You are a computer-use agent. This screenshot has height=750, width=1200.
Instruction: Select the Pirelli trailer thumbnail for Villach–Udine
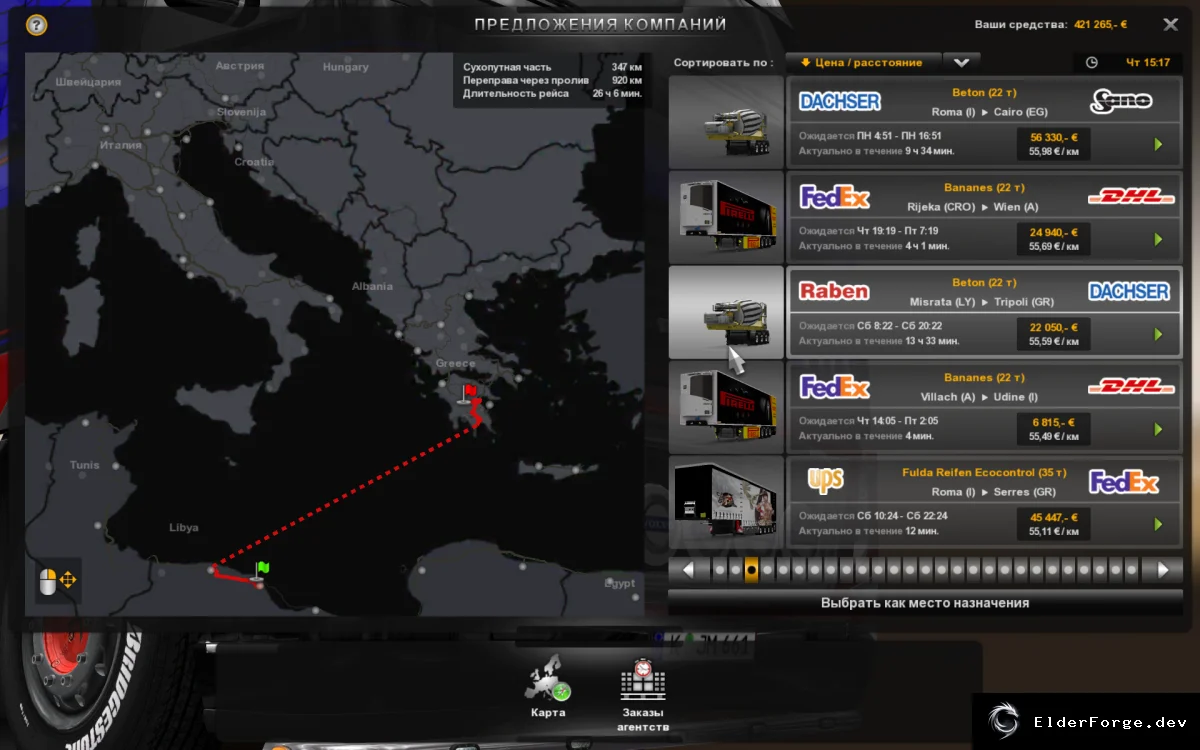[x=726, y=408]
